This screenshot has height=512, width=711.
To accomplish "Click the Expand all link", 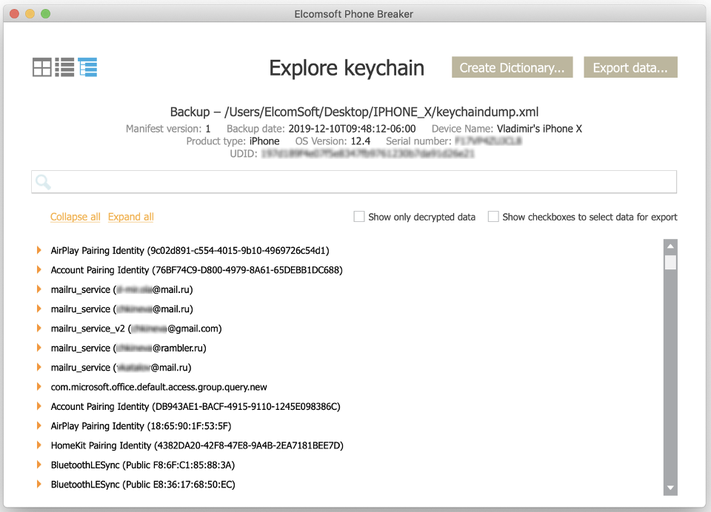I will click(131, 217).
